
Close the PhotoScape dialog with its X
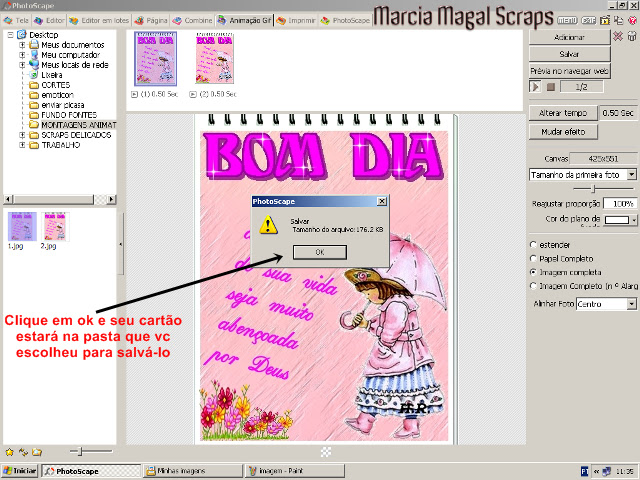tap(382, 201)
